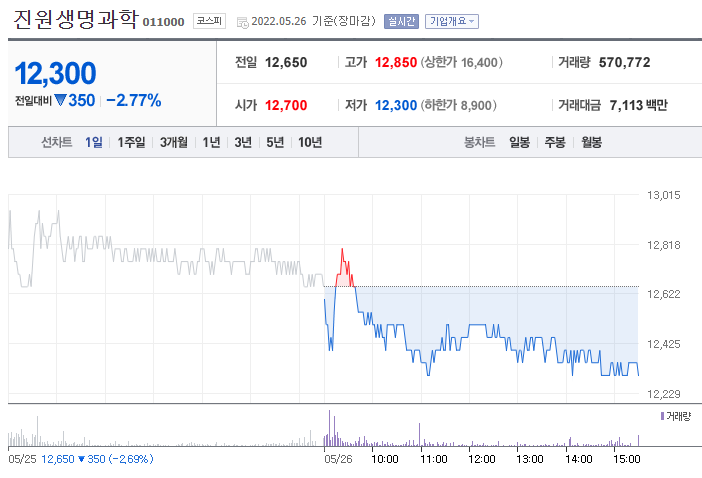Click the 05/25 date label on x-axis
The width and height of the screenshot is (702, 478).
click(22, 459)
